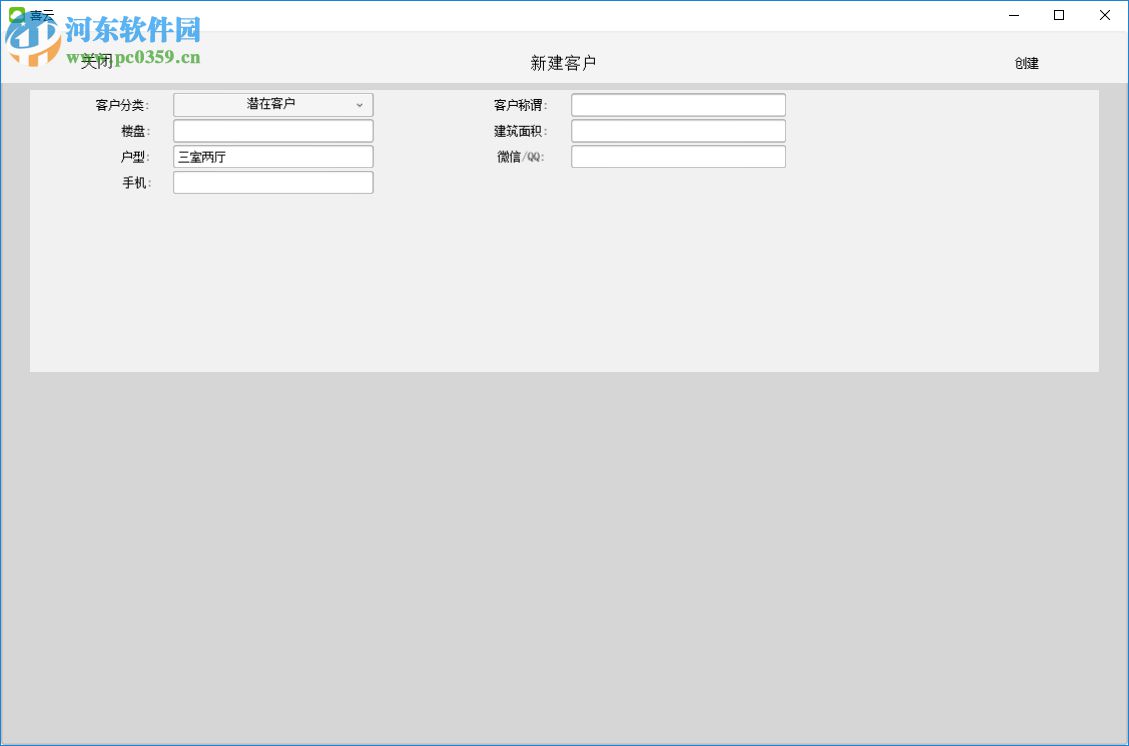This screenshot has height=746, width=1129.
Task: Click the 微信/QQ input box
Action: [678, 156]
